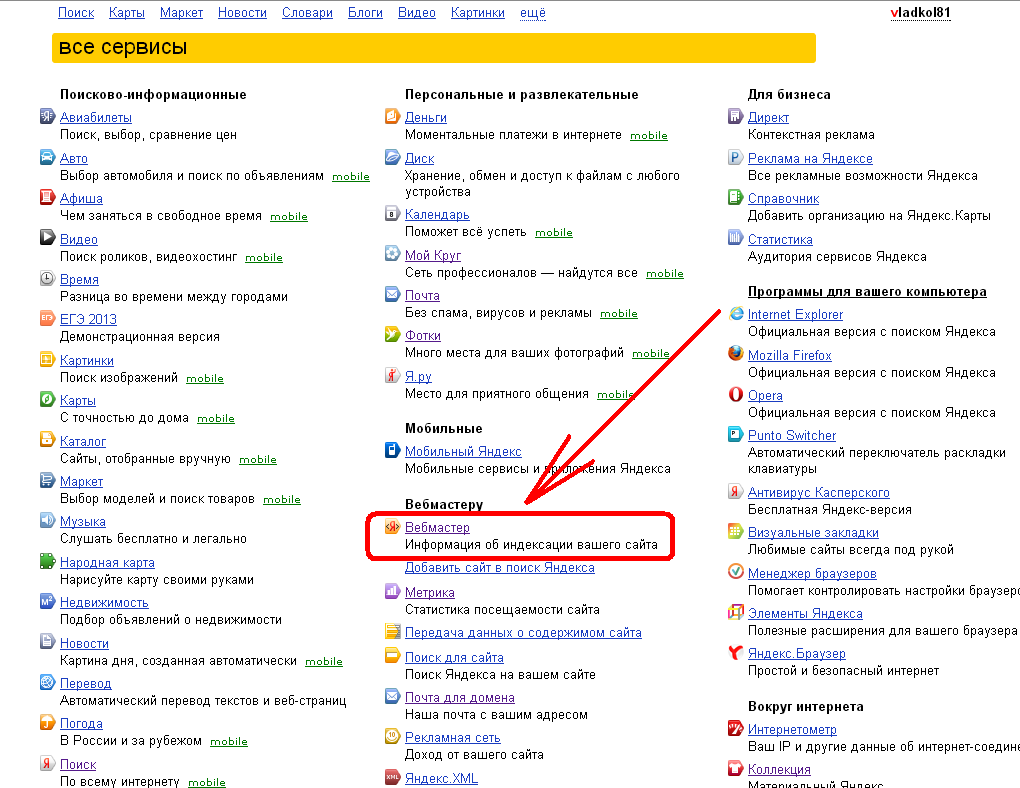Open Словари in the top navigation
Viewport: 1020px width, 788px height.
(307, 12)
